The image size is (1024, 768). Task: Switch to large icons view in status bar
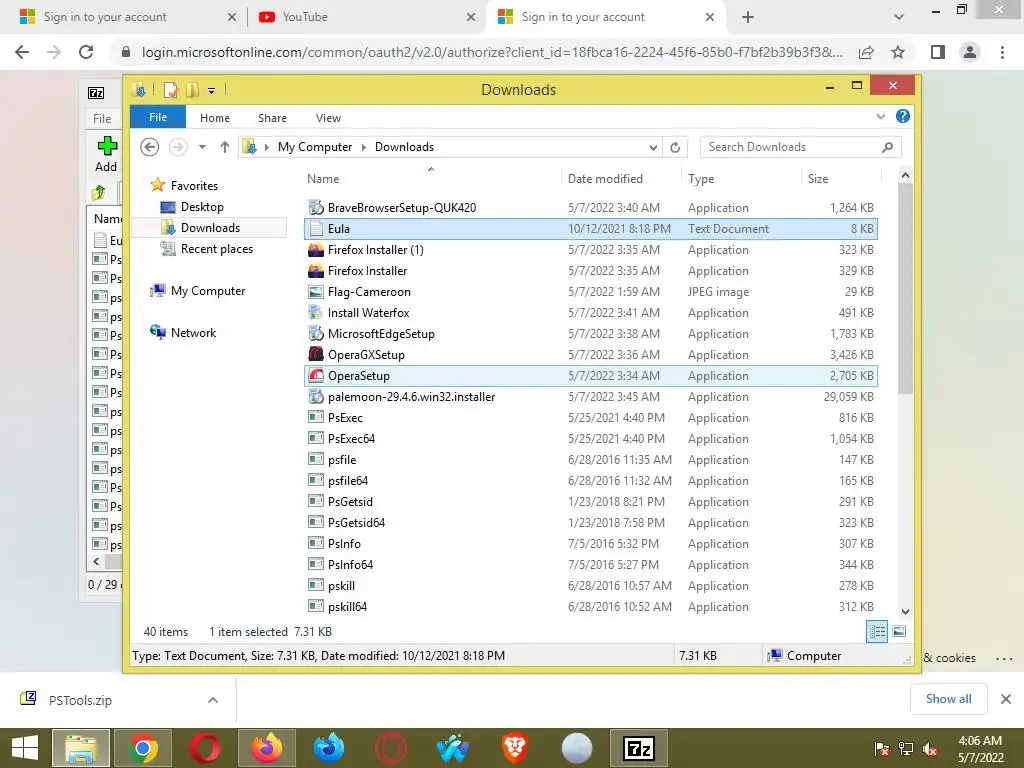(x=899, y=631)
